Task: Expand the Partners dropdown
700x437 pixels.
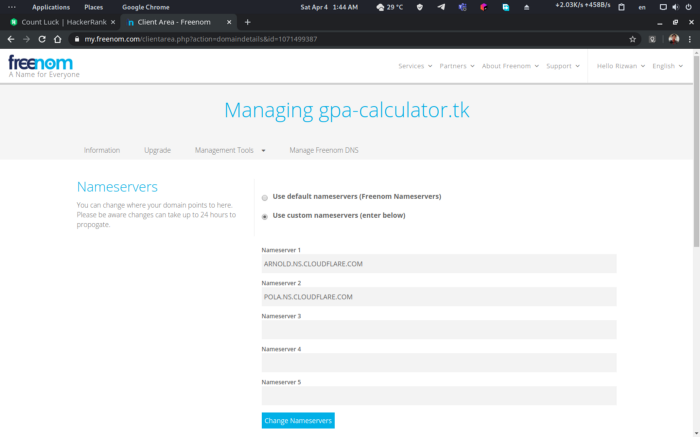Action: (457, 66)
